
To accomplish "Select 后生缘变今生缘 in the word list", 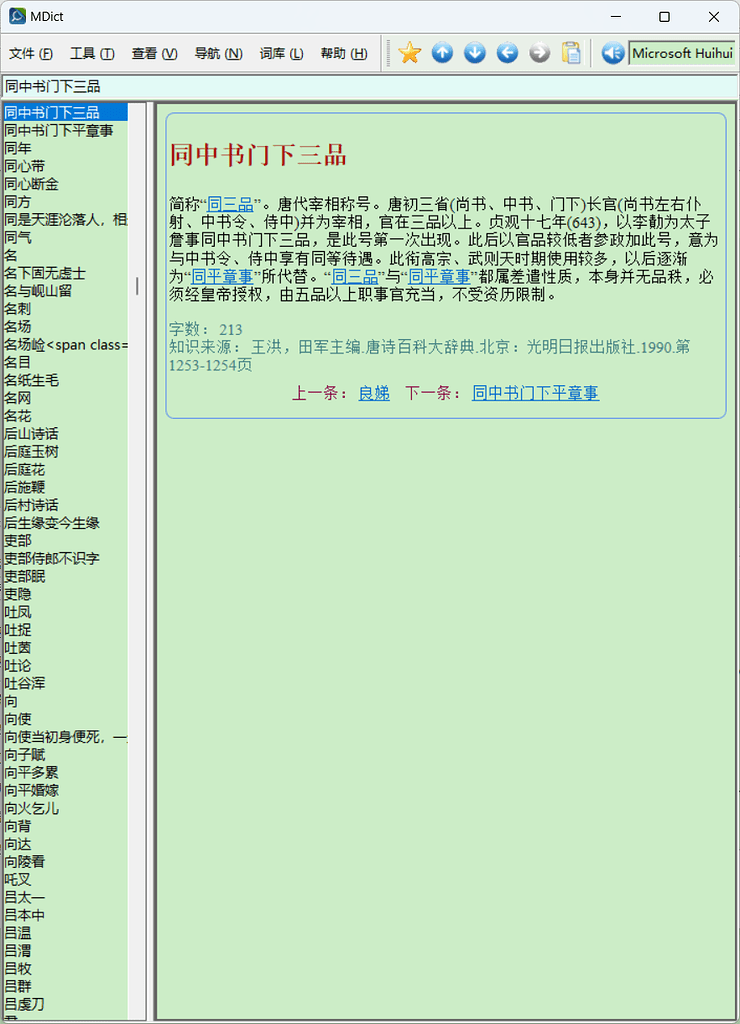I will click(65, 522).
